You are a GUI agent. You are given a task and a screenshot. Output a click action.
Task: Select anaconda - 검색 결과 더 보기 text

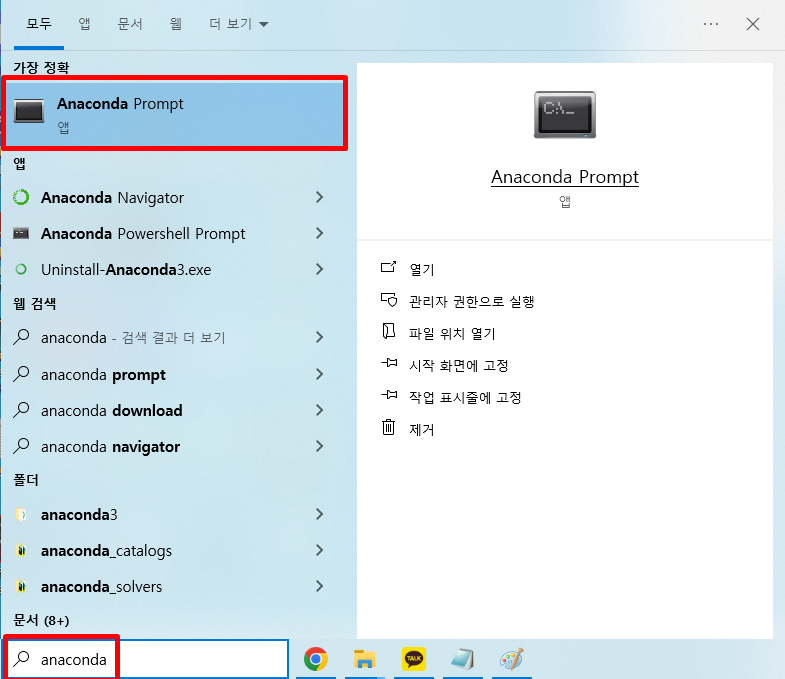coord(133,338)
